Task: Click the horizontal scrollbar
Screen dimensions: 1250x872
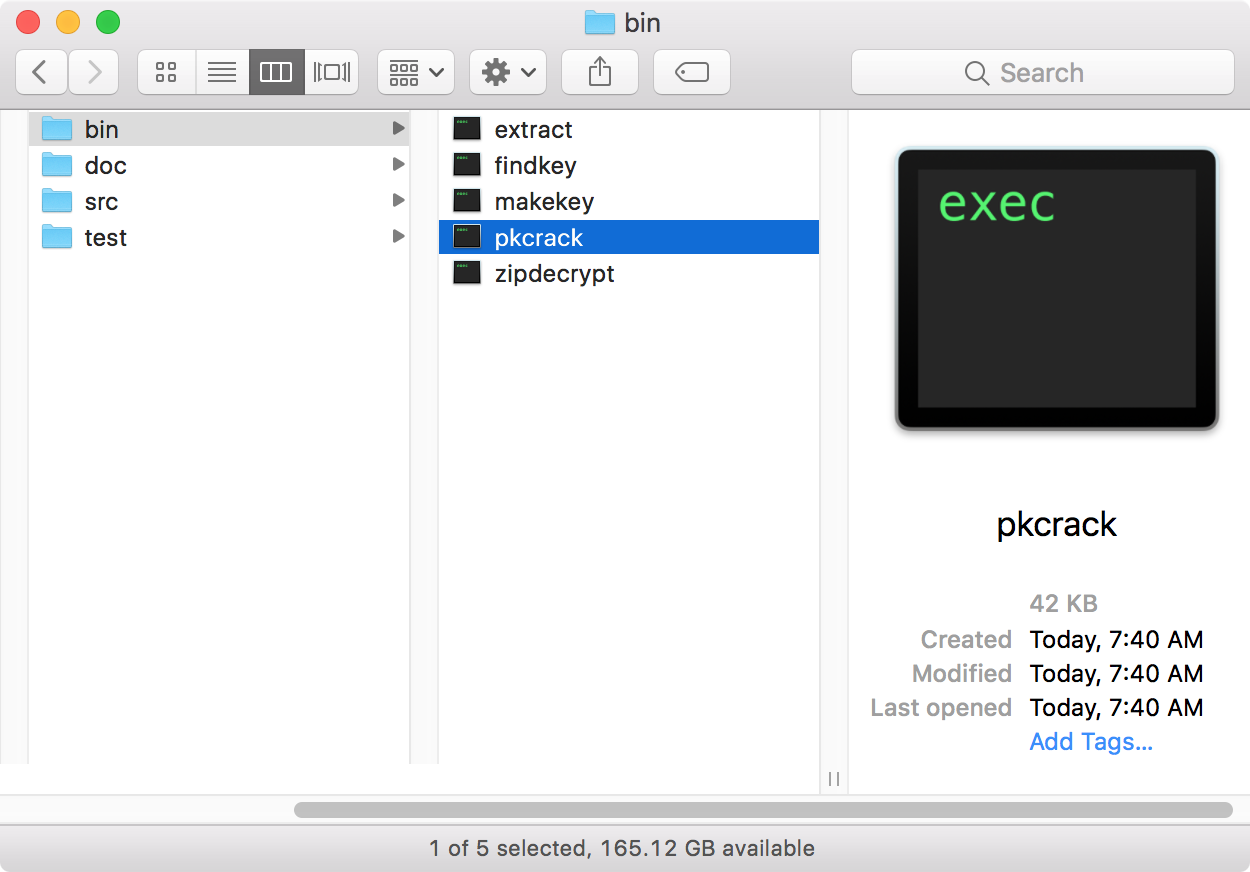Action: [x=762, y=810]
